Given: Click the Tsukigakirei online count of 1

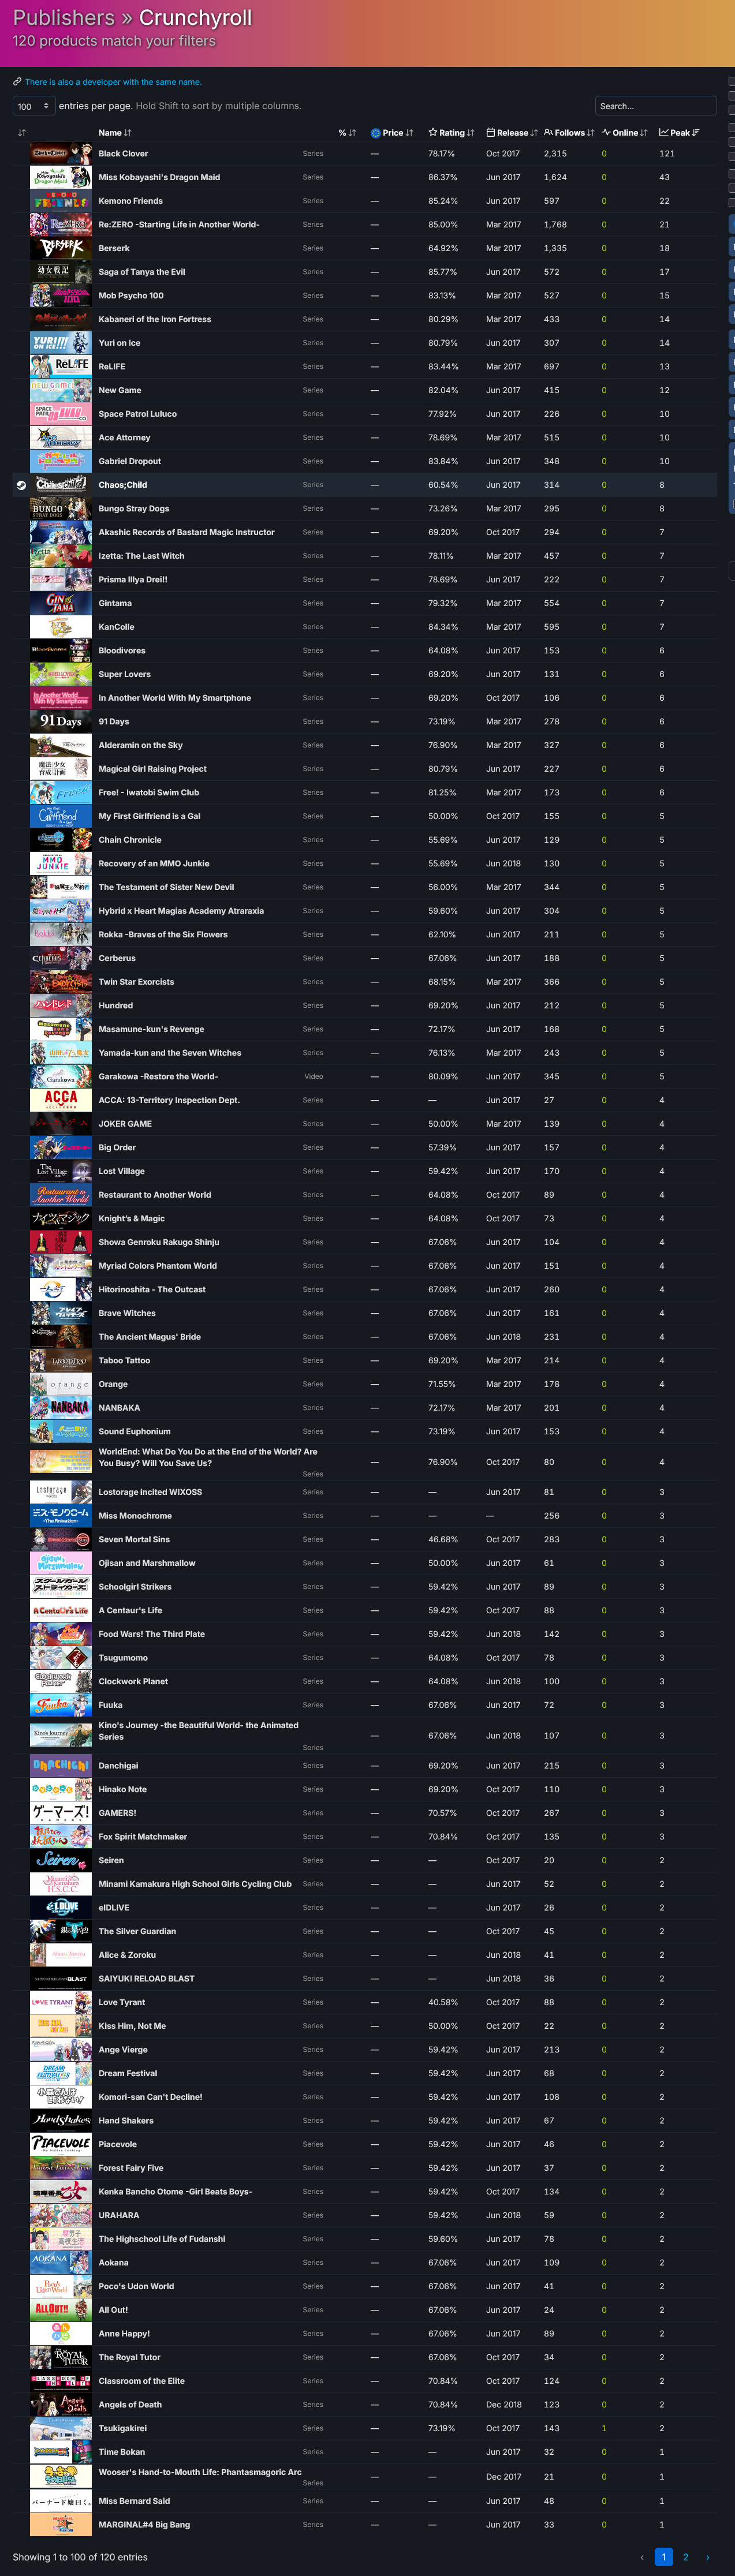Looking at the screenshot, I should point(604,2429).
